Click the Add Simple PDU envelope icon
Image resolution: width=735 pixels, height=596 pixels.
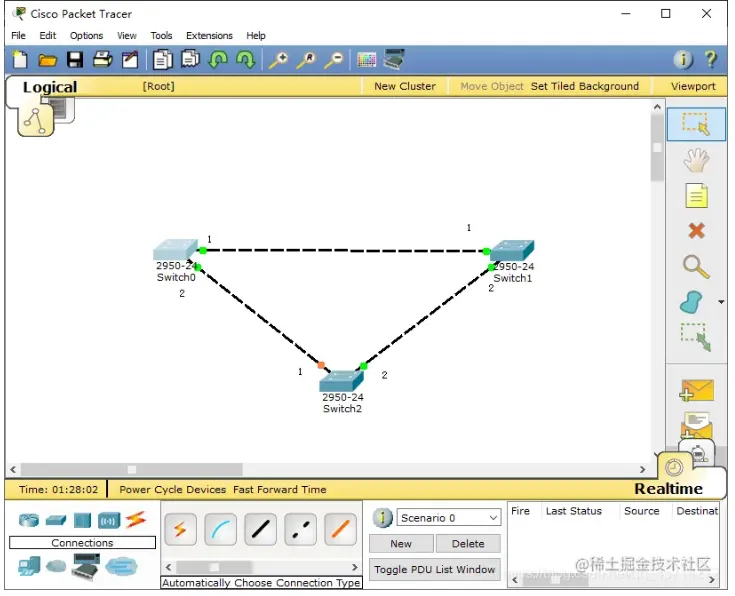696,391
